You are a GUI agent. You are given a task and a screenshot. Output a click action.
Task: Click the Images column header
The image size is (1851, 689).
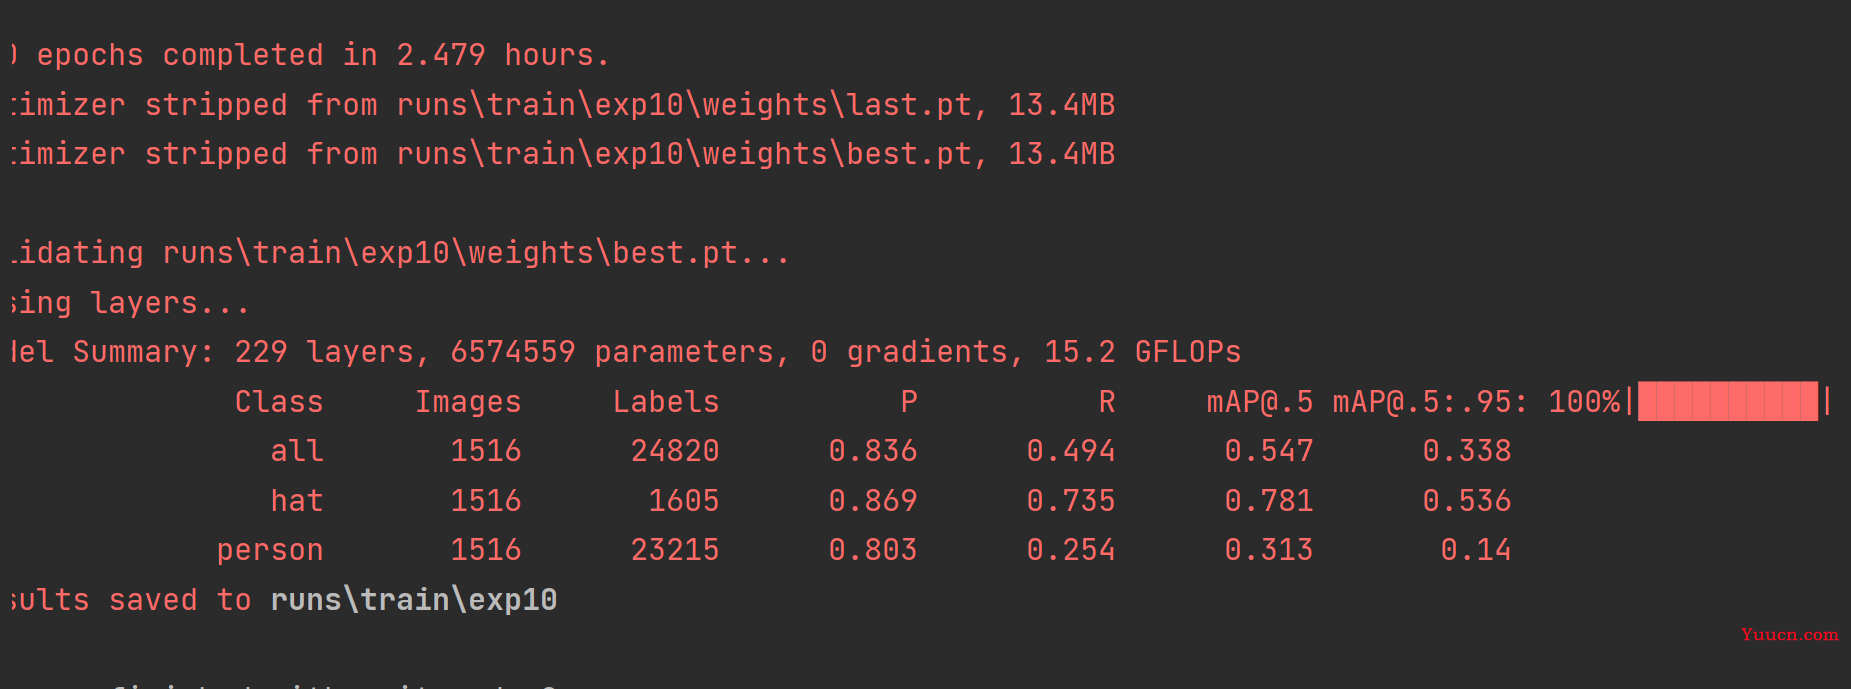pos(468,402)
